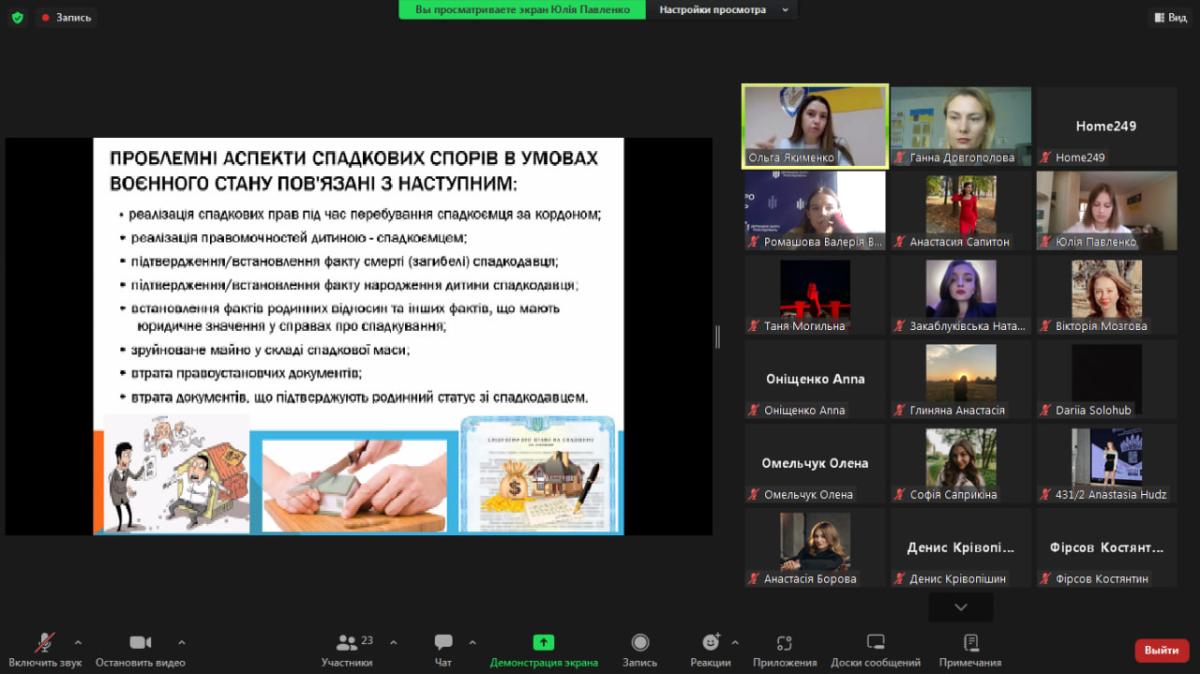The height and width of the screenshot is (674, 1200).
Task: Click the red recording indicator labeled Запись
Action: 67,17
